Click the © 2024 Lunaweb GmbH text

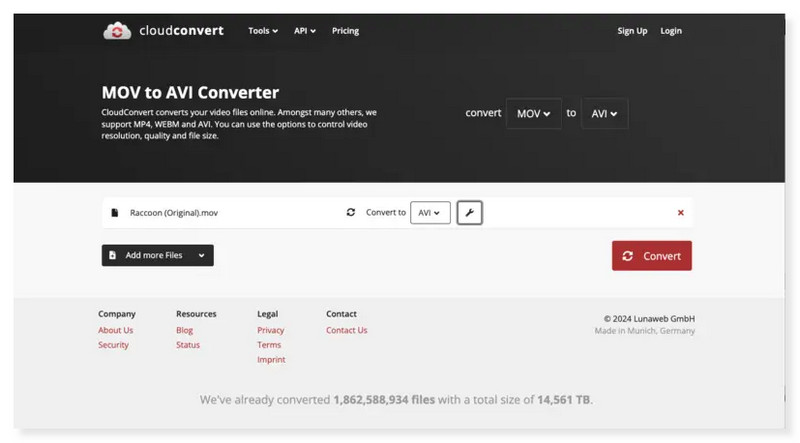649,318
